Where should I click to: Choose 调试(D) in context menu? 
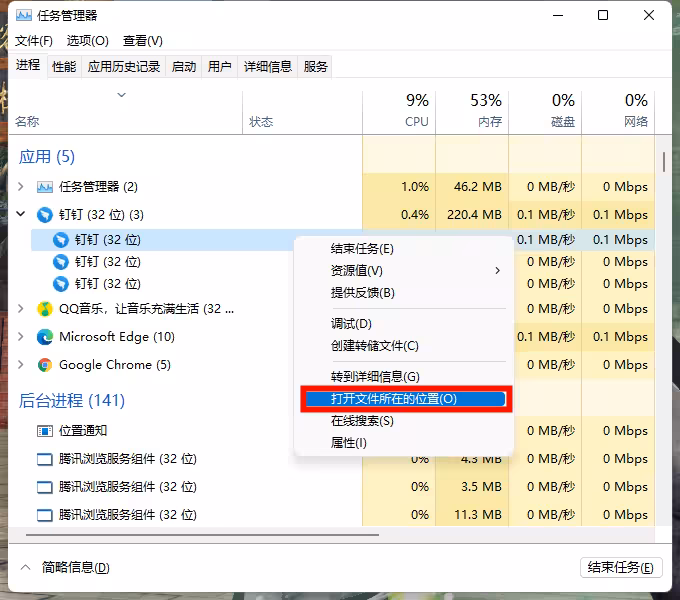404,324
